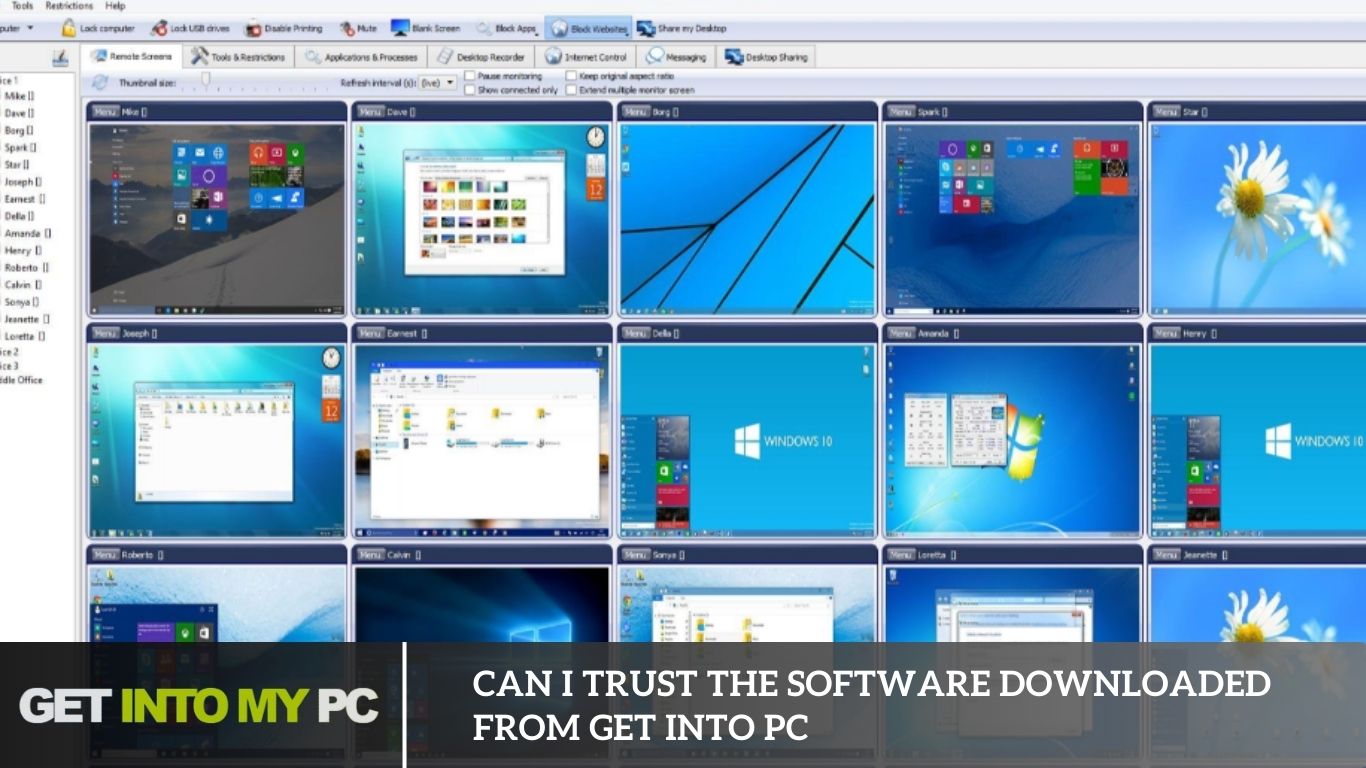The image size is (1366, 768).
Task: Open the Messaging tab
Action: 677,57
